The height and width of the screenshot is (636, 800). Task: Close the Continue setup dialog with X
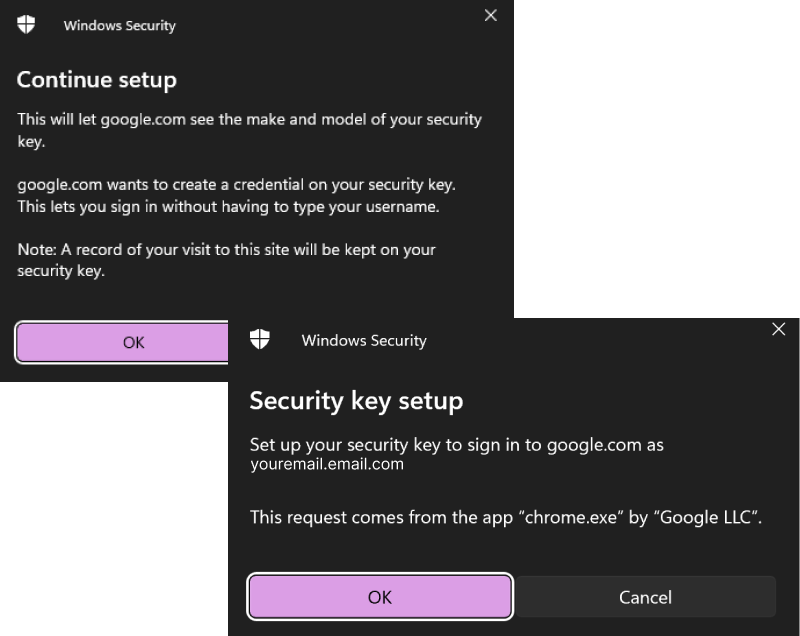[490, 15]
